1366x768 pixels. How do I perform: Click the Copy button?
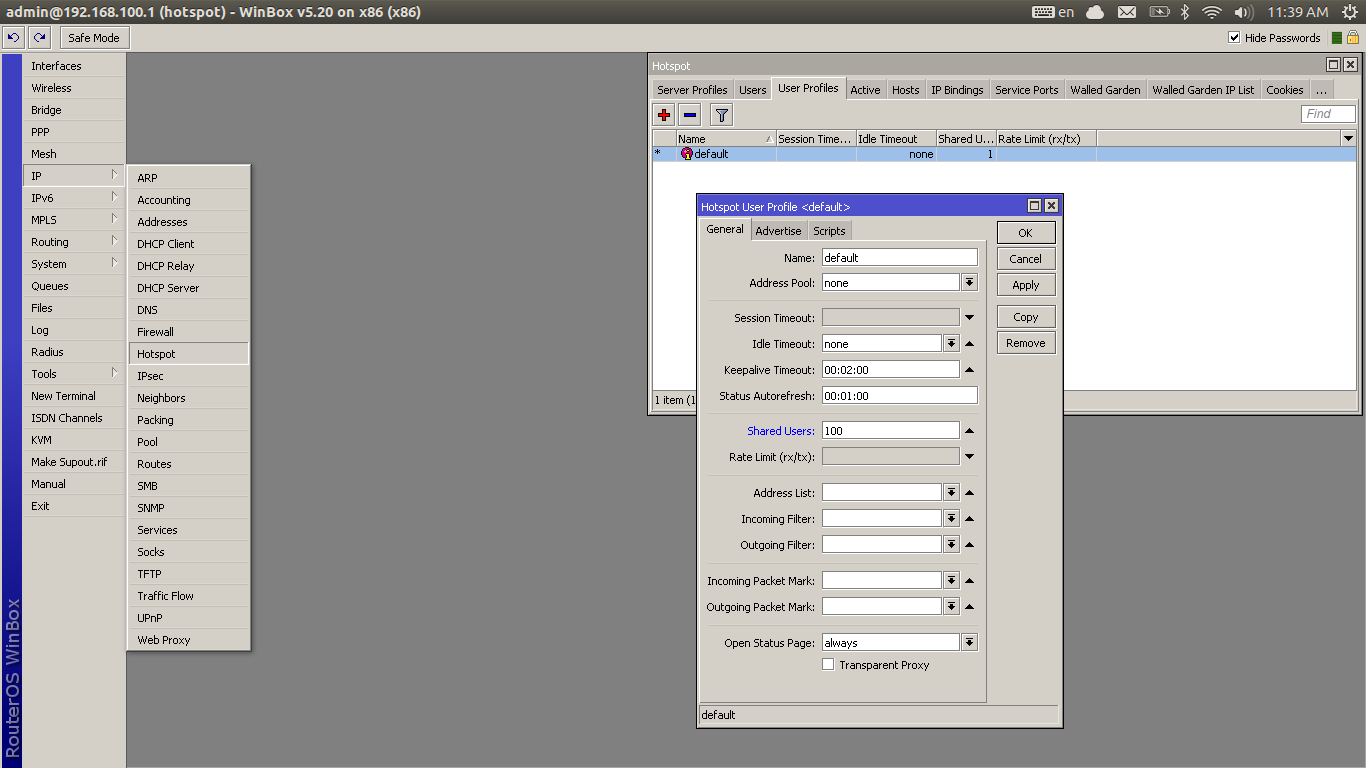(1026, 317)
